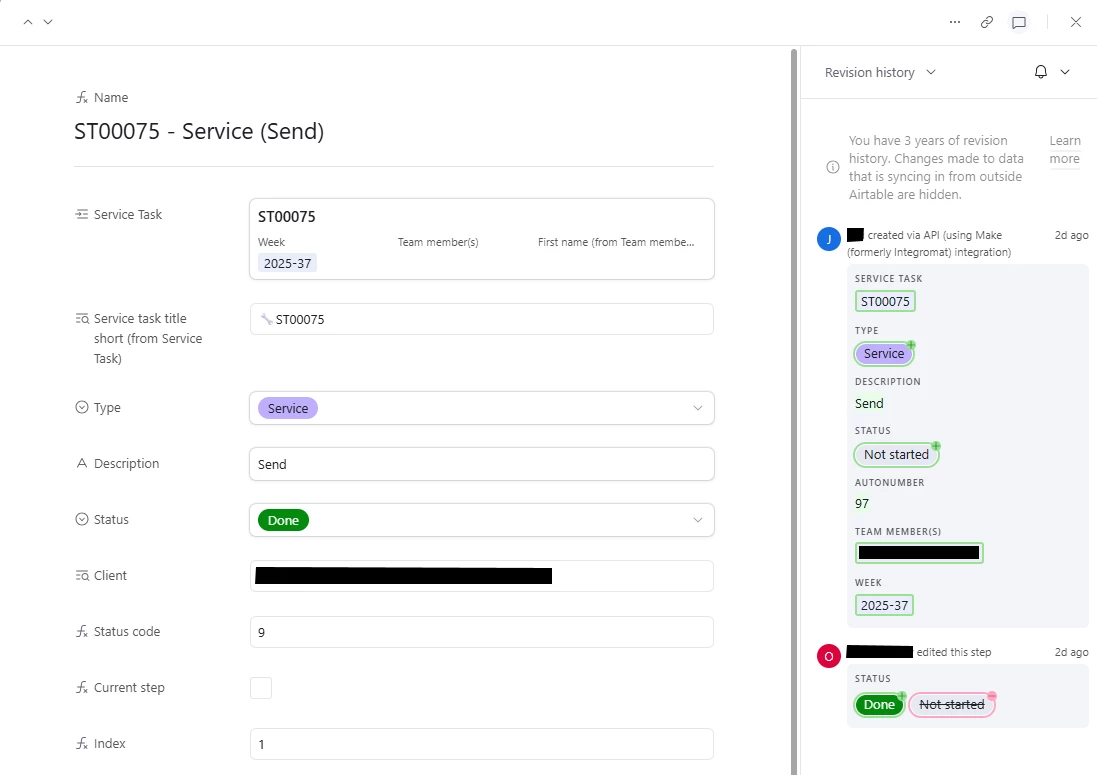Click the record pane vertical scrollbar
Viewport: 1097px width, 775px height.
point(794,411)
